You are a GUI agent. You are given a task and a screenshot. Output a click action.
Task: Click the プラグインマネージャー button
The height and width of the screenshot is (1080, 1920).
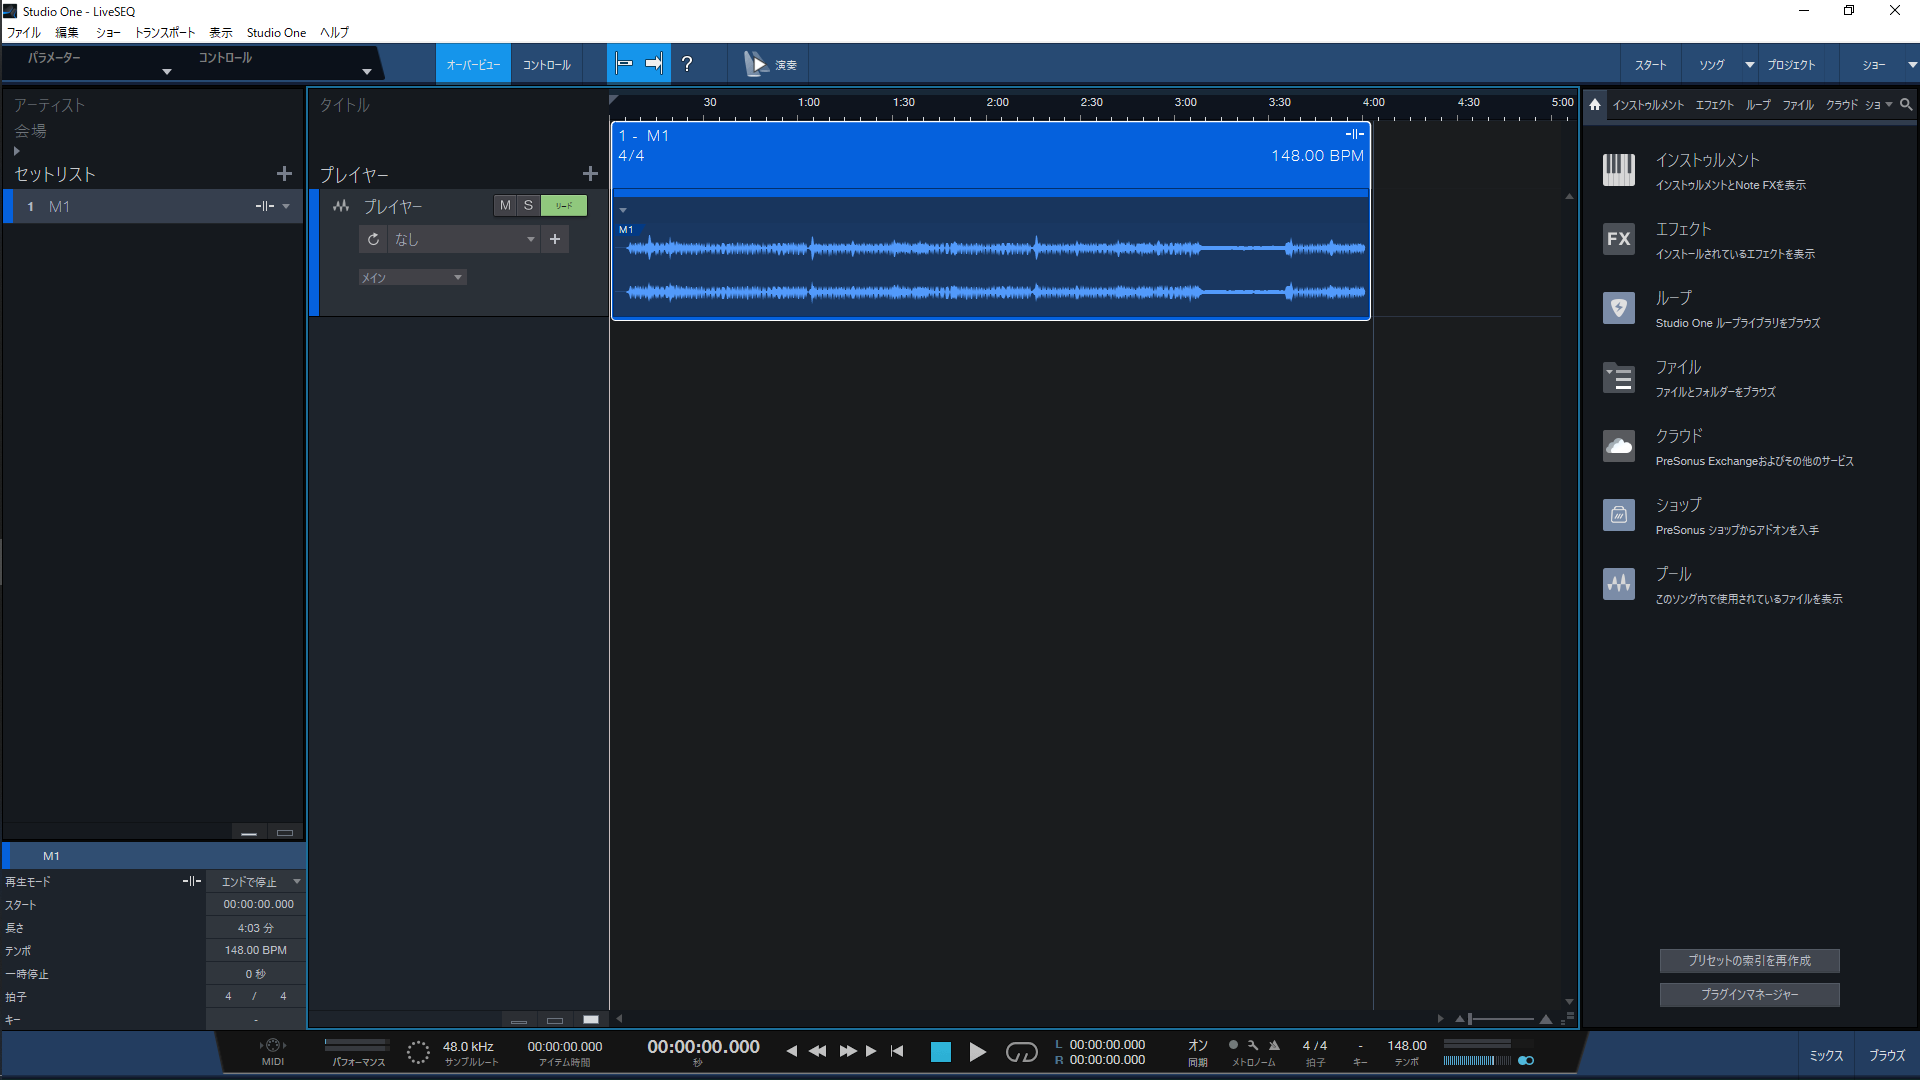[1749, 994]
